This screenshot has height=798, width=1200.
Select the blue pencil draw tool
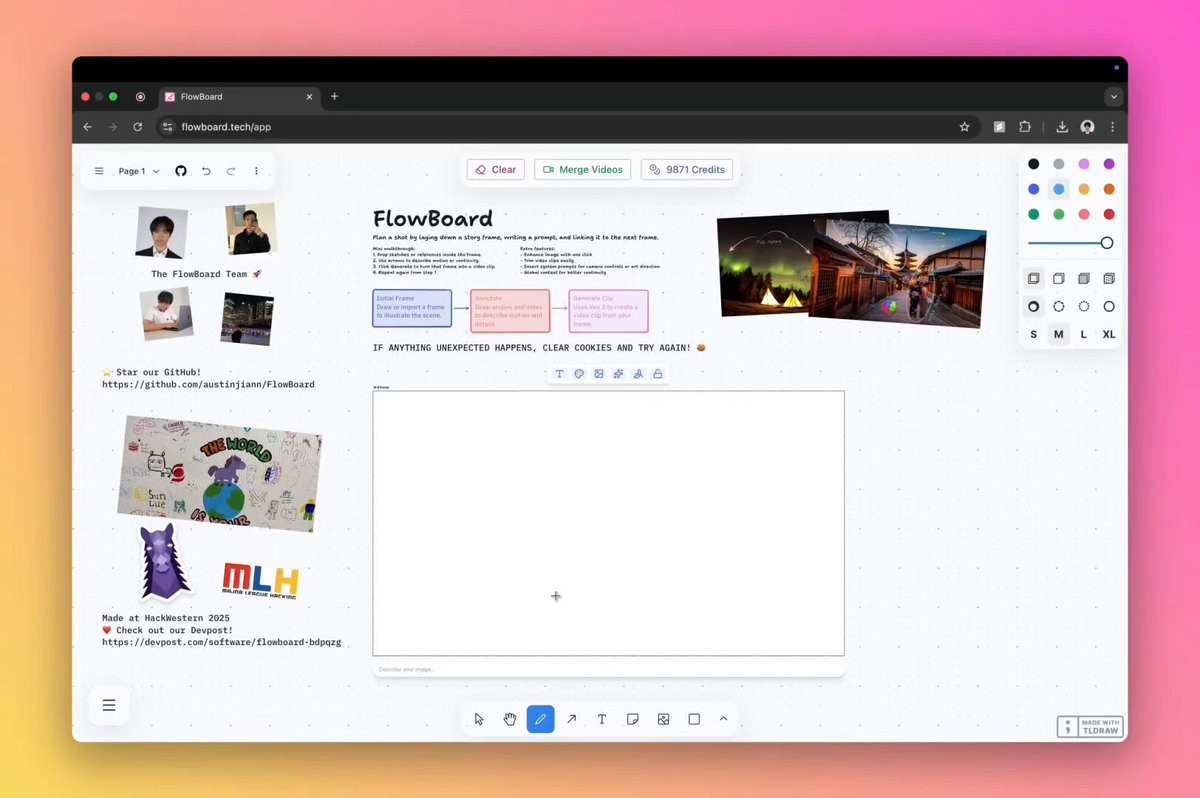tap(541, 719)
